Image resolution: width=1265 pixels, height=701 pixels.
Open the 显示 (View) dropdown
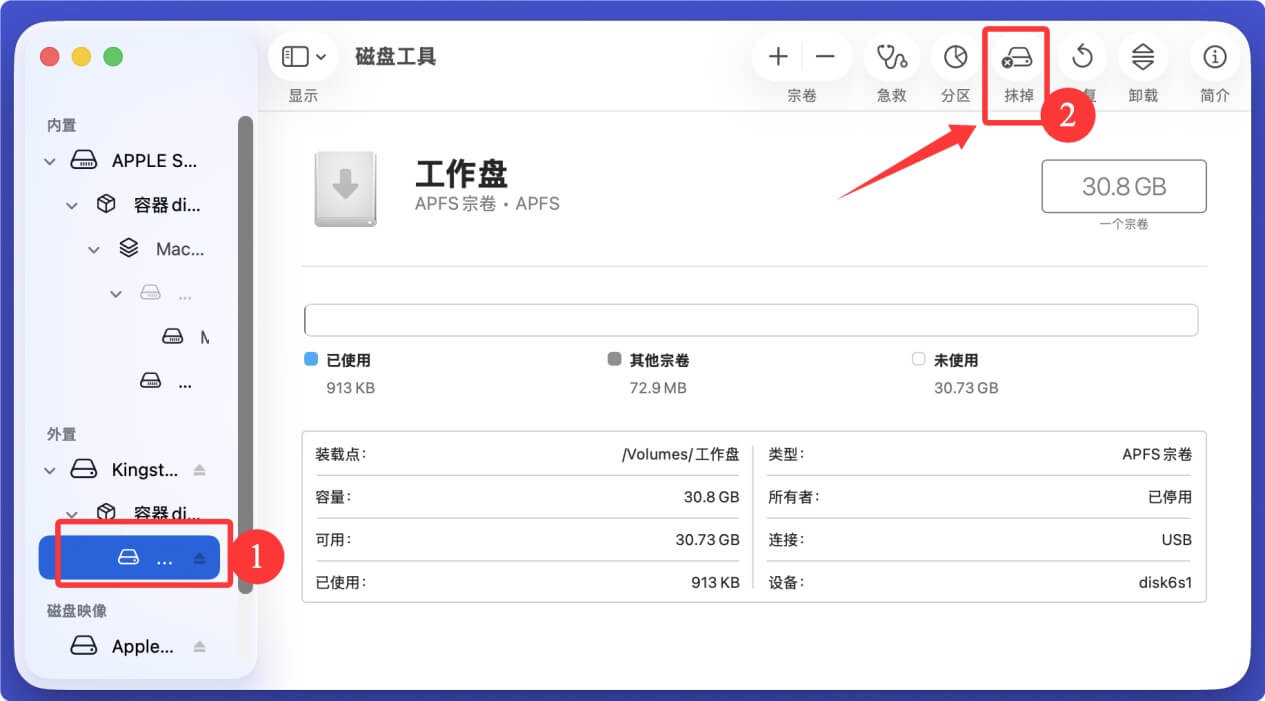click(x=302, y=56)
